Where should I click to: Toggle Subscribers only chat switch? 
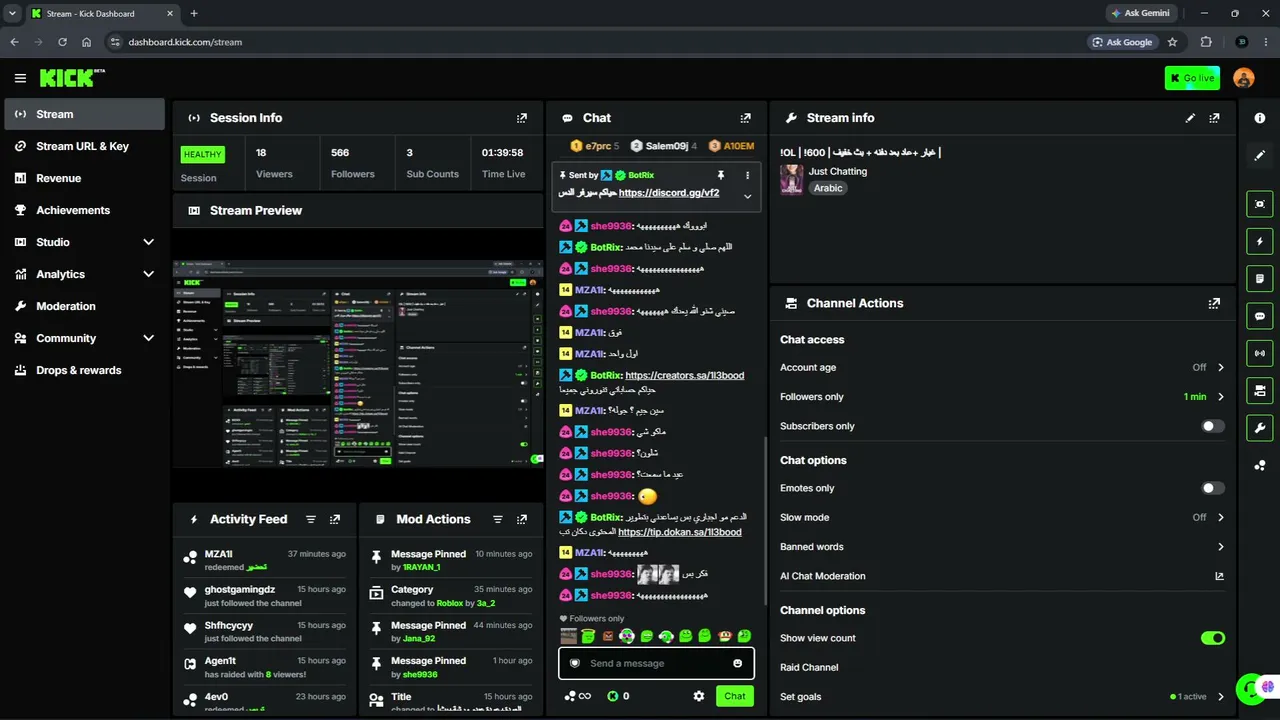coord(1213,426)
